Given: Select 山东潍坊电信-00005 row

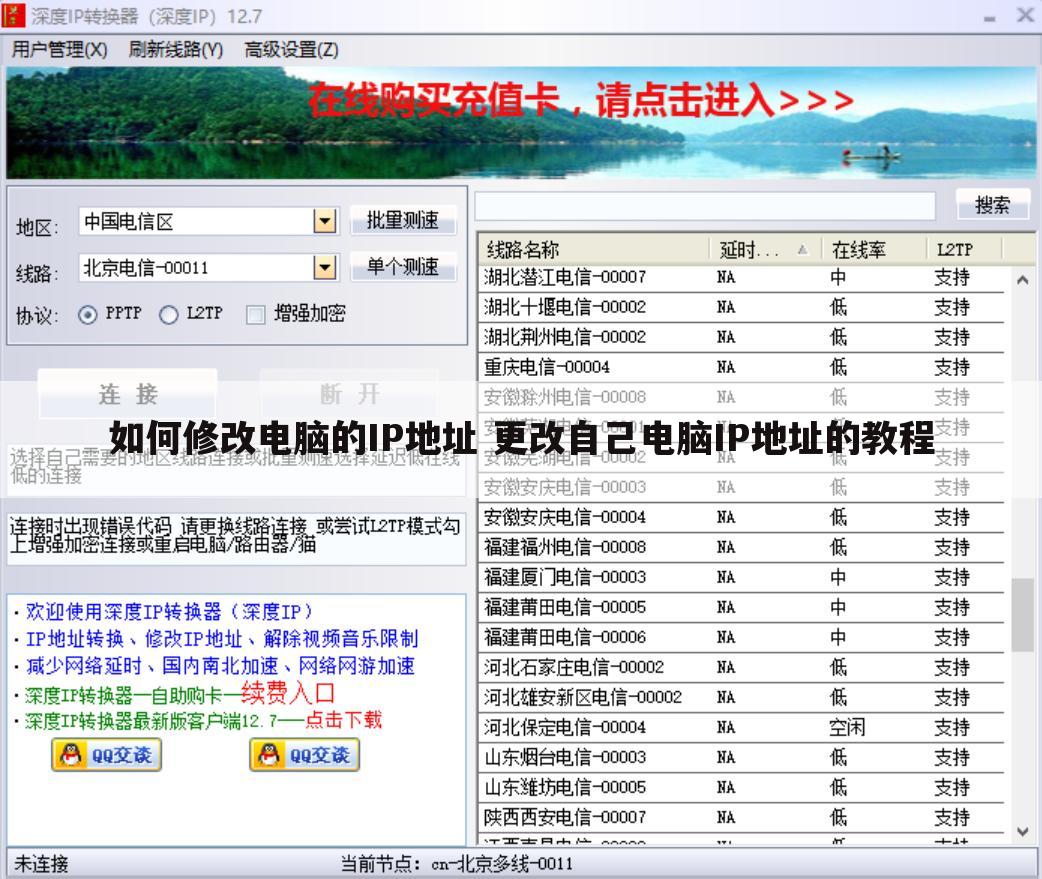Looking at the screenshot, I should click(741, 787).
